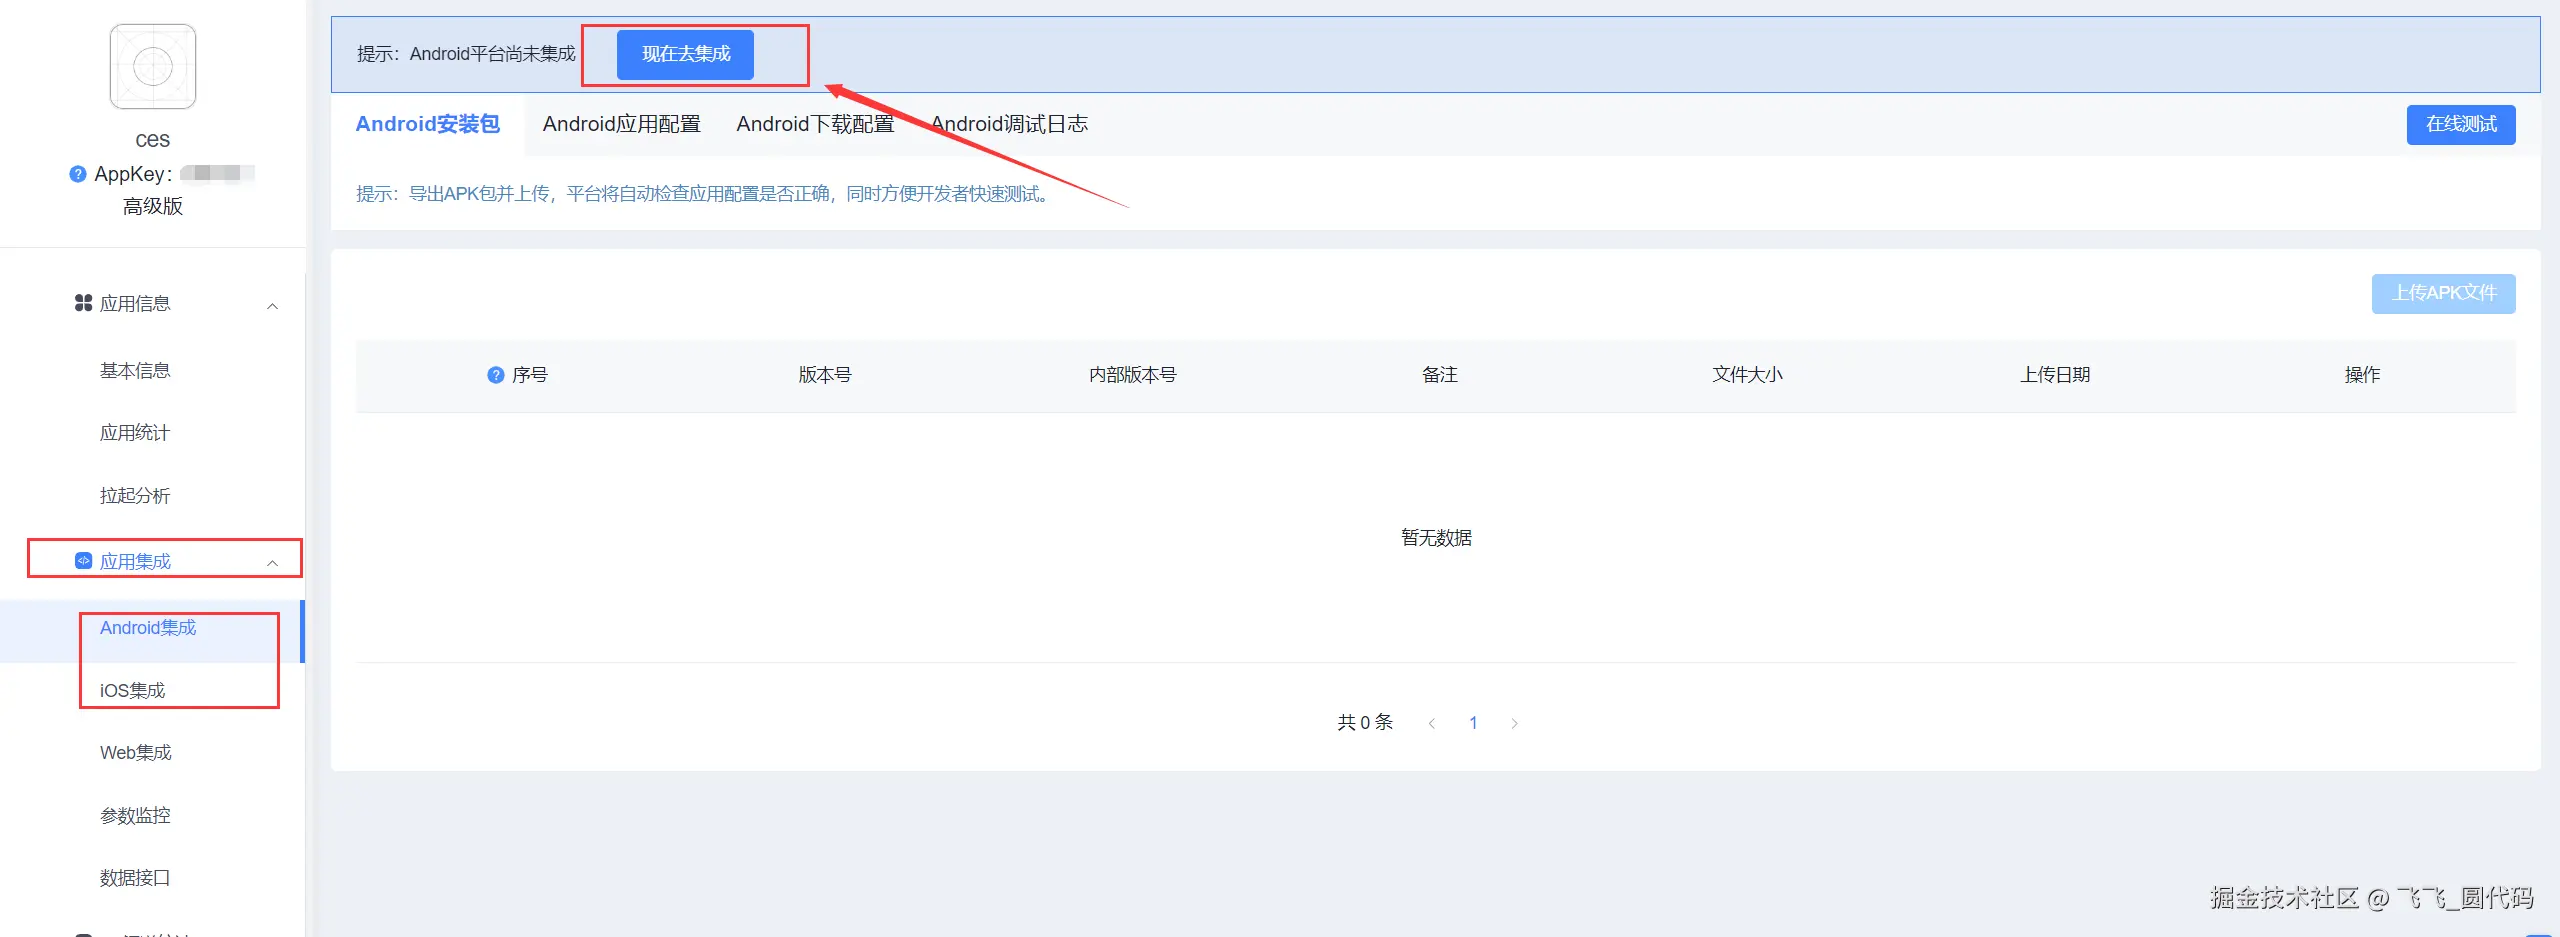
Task: Collapse the 应用信息 menu chevron
Action: pos(272,306)
